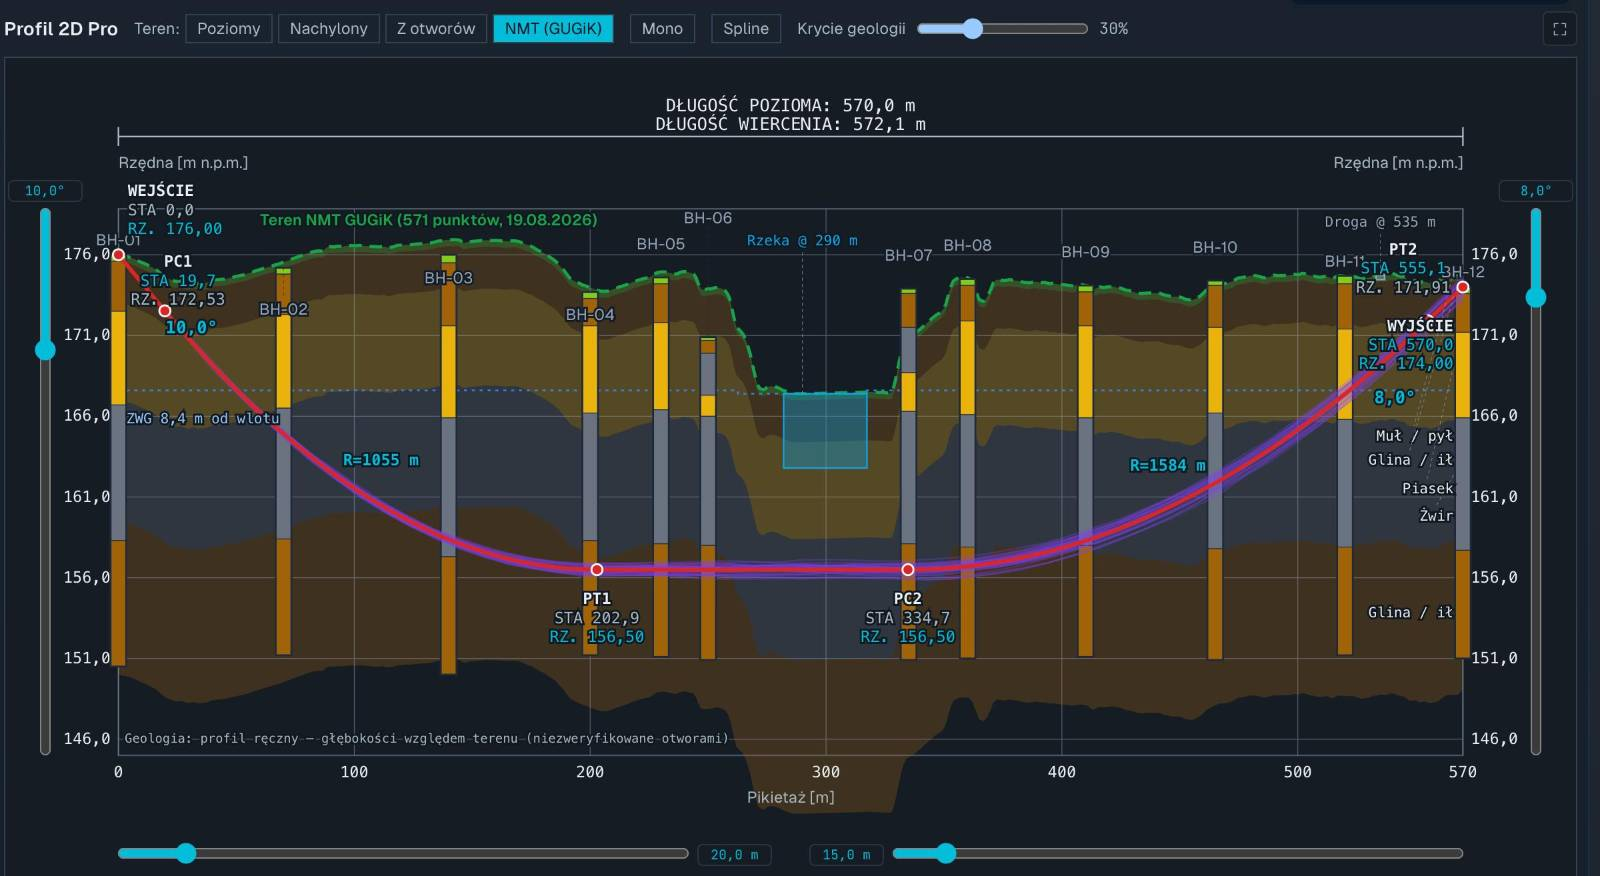Click the Pikietaż [m] axis label

tap(790, 797)
